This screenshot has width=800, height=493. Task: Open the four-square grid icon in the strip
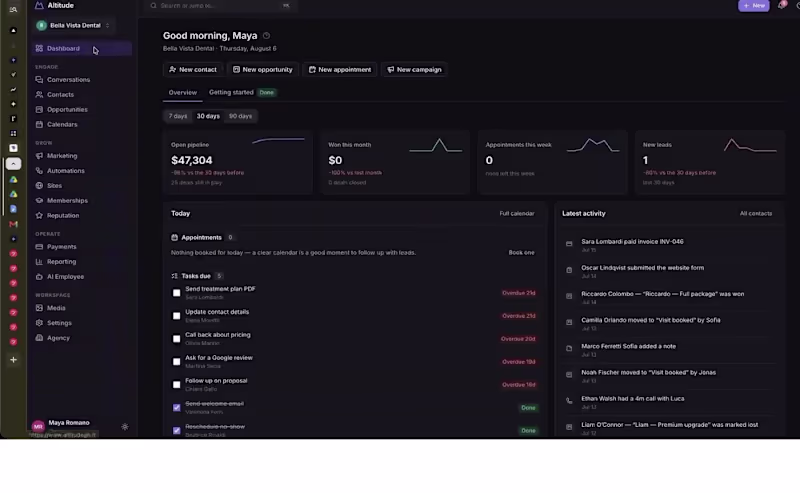(x=13, y=134)
